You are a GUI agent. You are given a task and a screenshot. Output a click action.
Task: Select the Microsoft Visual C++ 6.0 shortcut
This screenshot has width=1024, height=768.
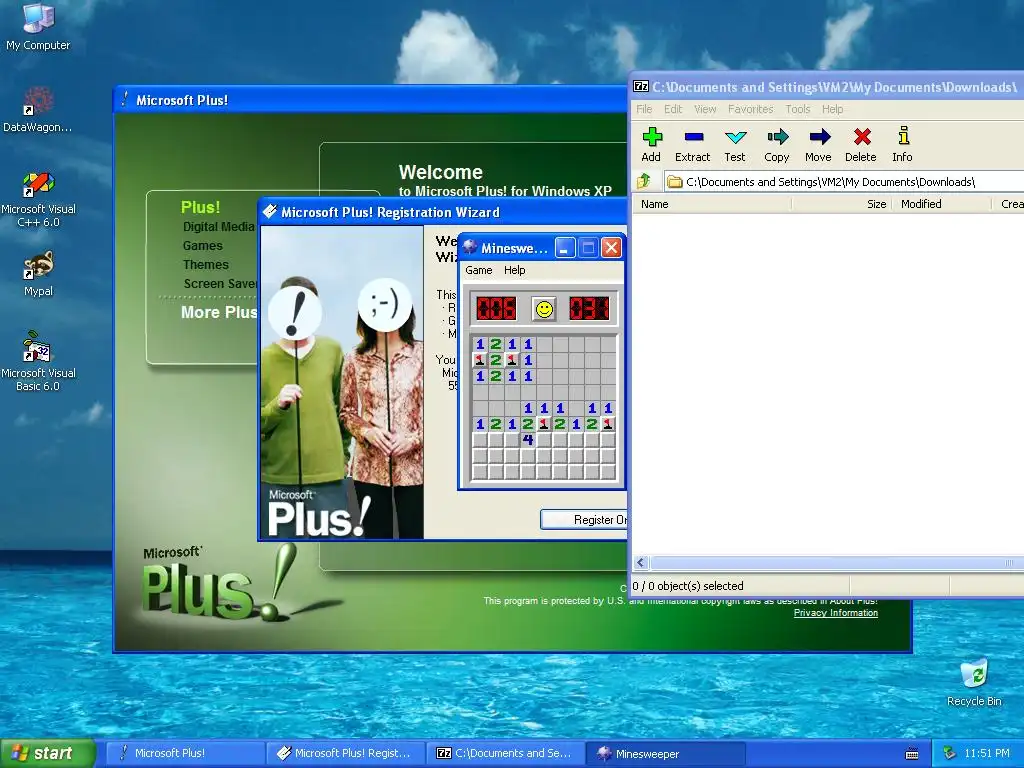click(38, 199)
